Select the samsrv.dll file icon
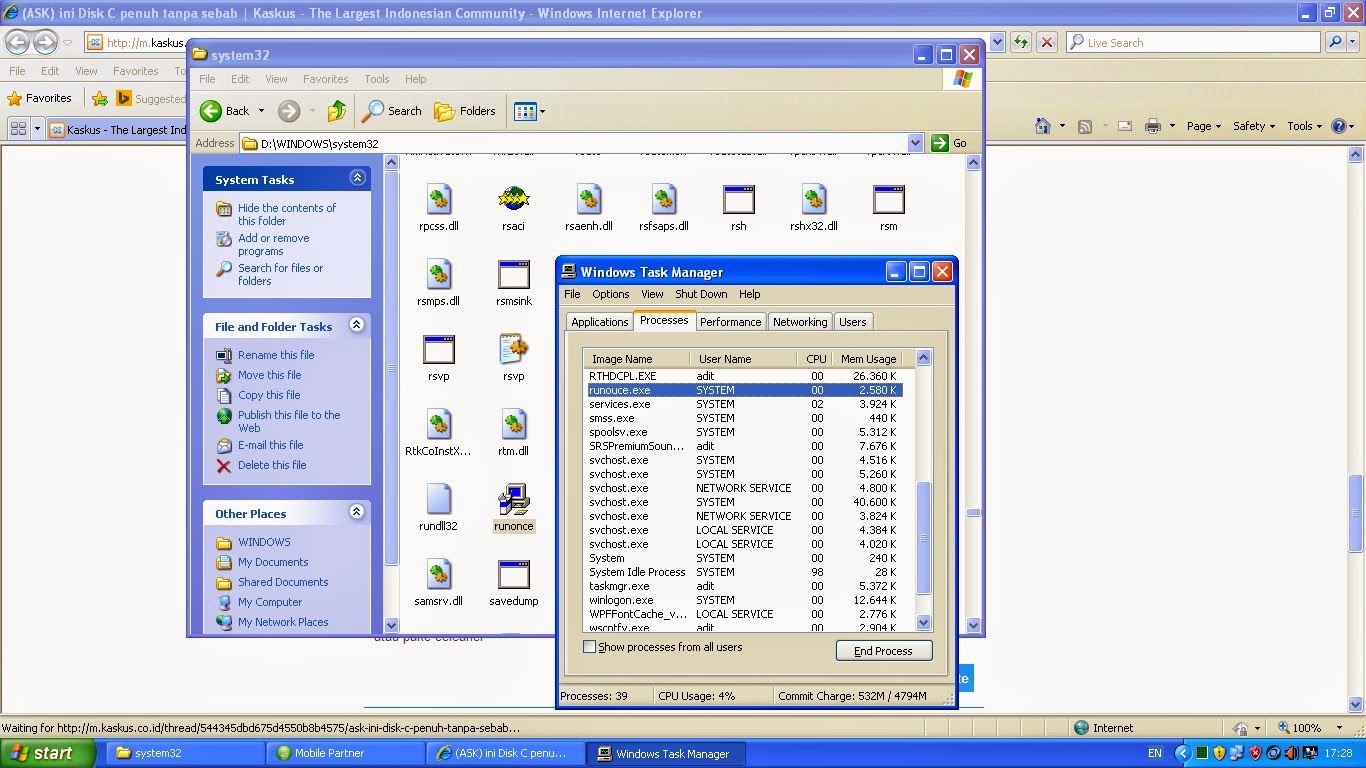 tap(439, 575)
